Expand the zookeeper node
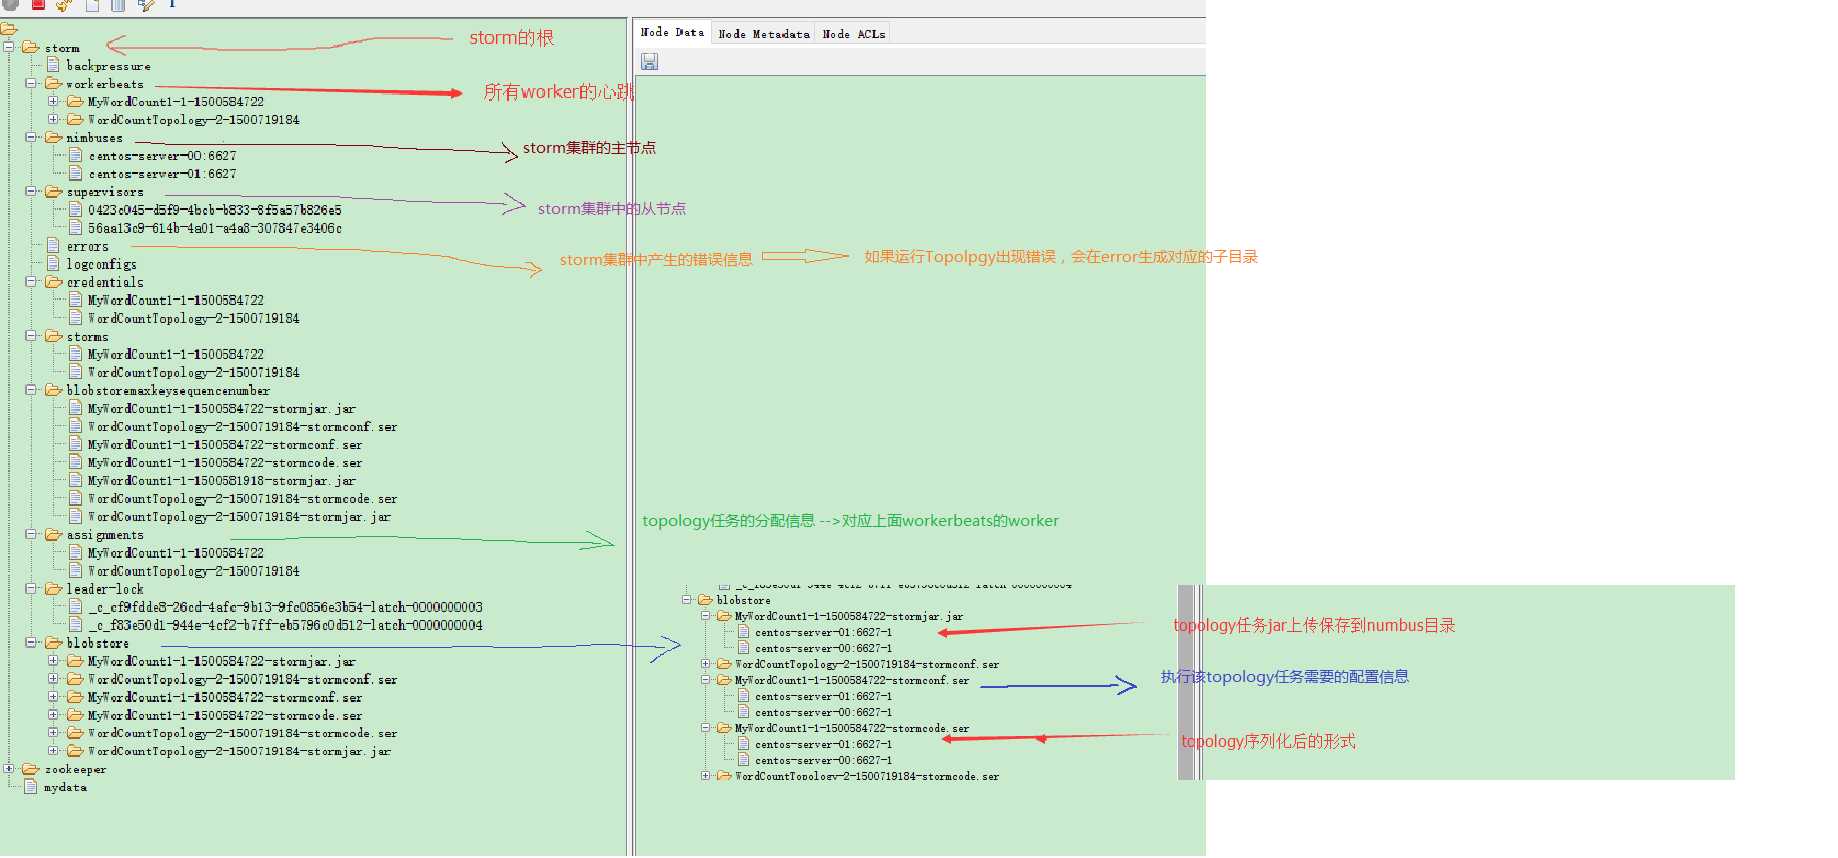Viewport: 1838px width, 858px height. tap(9, 769)
